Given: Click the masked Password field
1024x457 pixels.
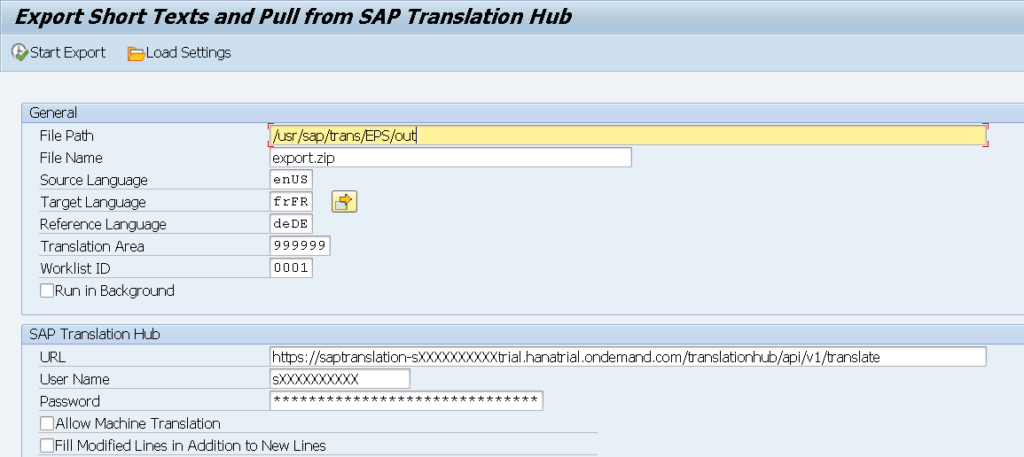Looking at the screenshot, I should [406, 401].
